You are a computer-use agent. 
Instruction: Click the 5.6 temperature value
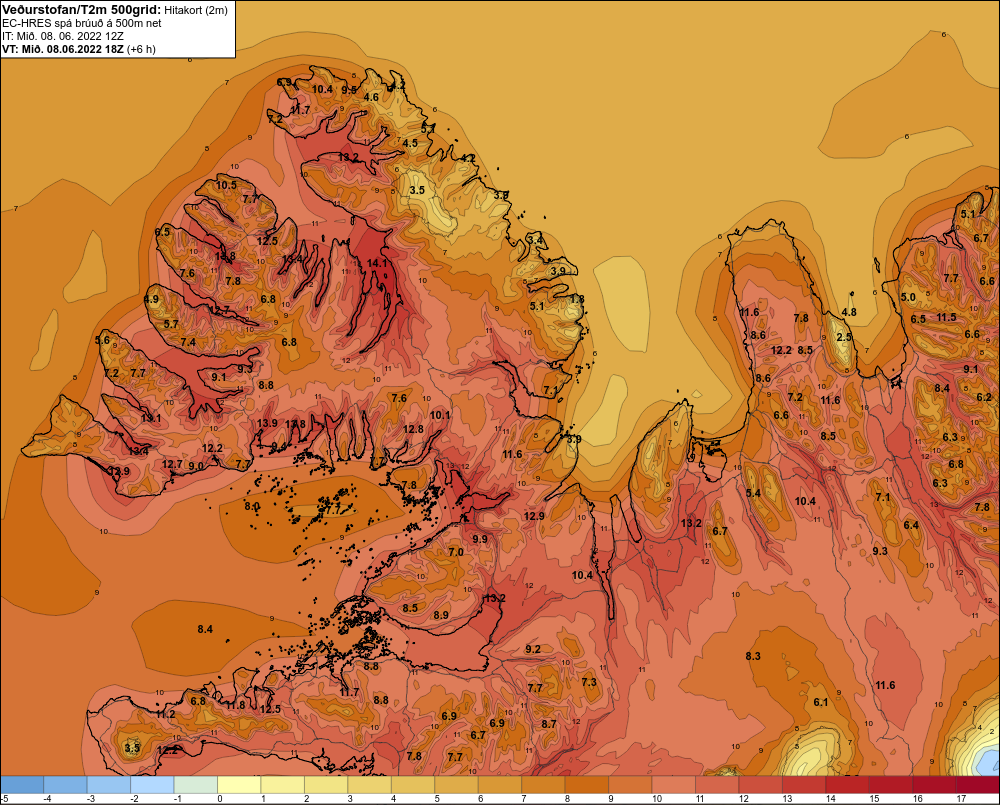(103, 341)
